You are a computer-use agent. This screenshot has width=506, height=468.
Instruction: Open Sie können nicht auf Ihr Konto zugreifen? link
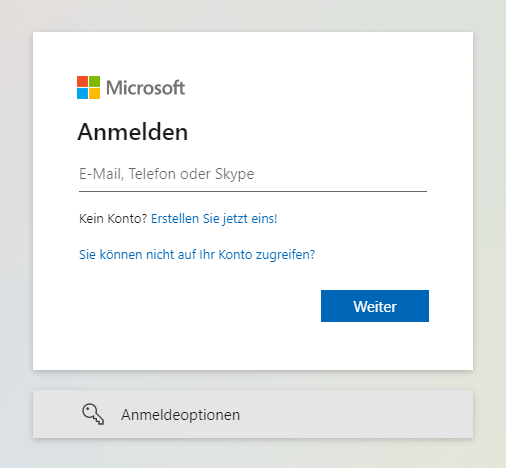coord(197,255)
